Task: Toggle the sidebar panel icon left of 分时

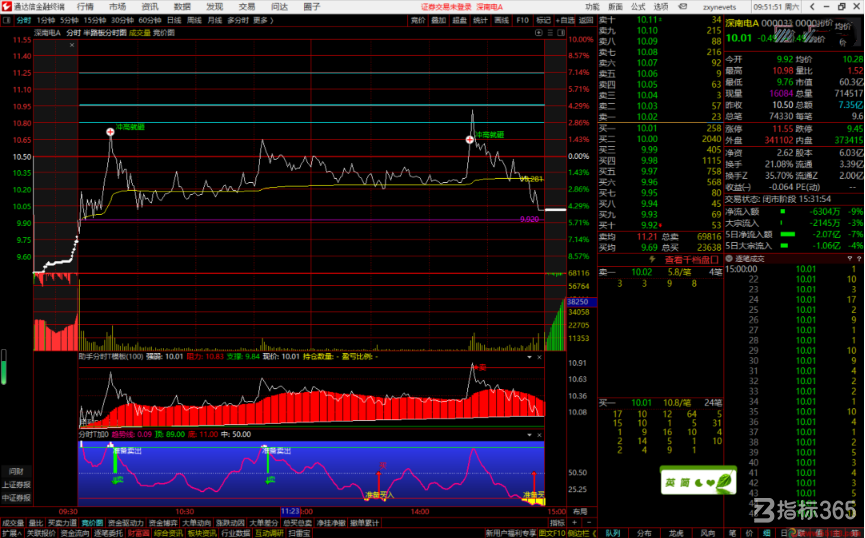Action: [x=7, y=20]
